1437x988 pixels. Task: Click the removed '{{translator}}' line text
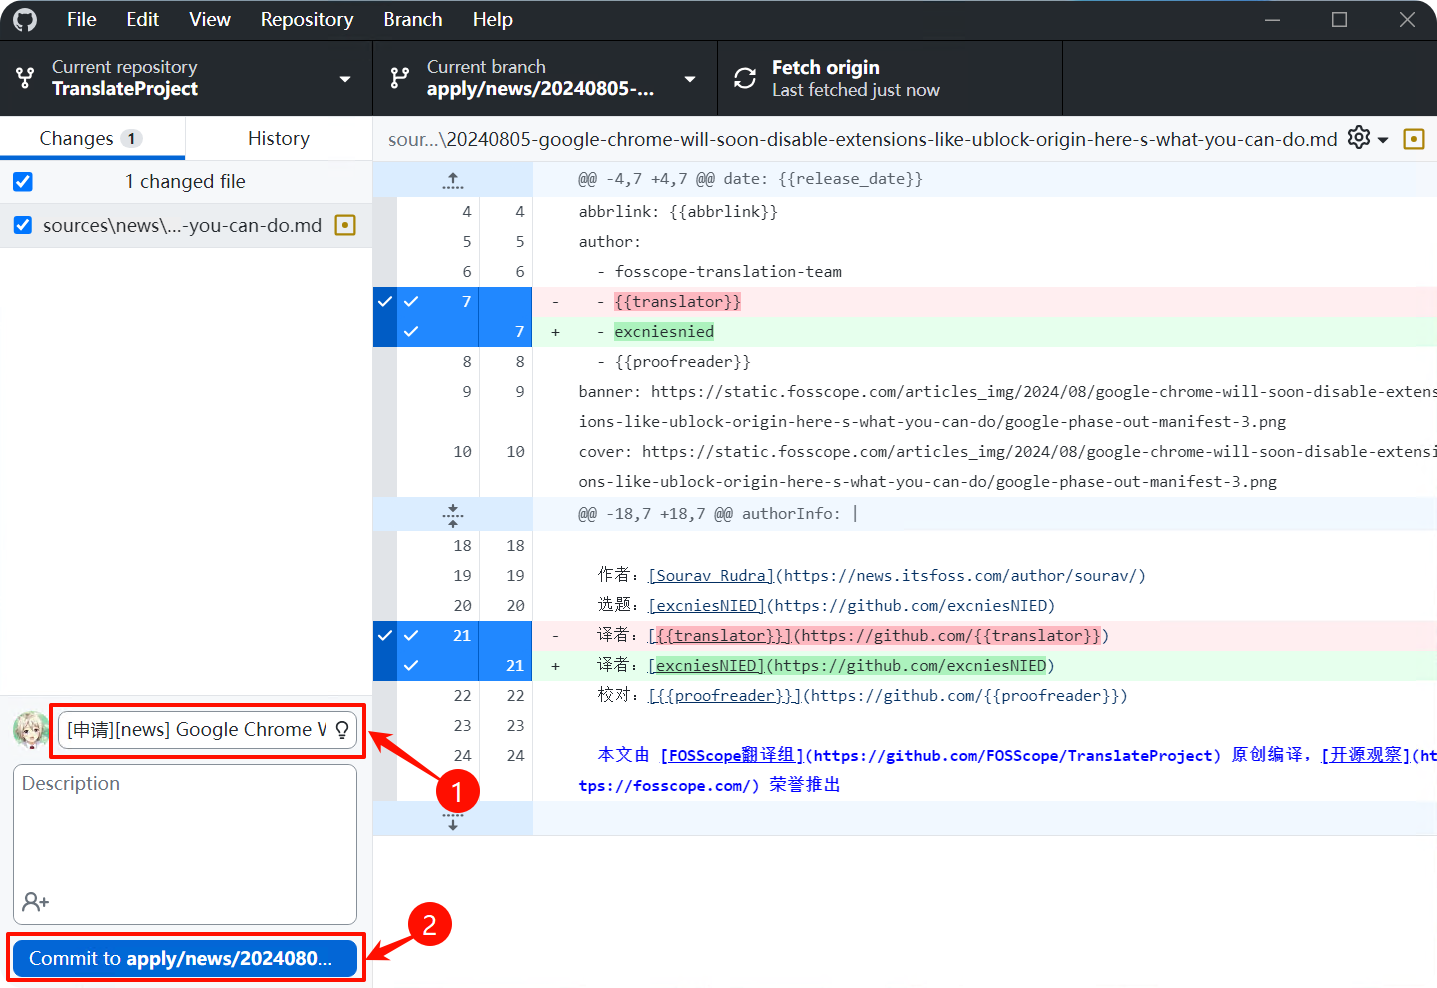pos(678,301)
